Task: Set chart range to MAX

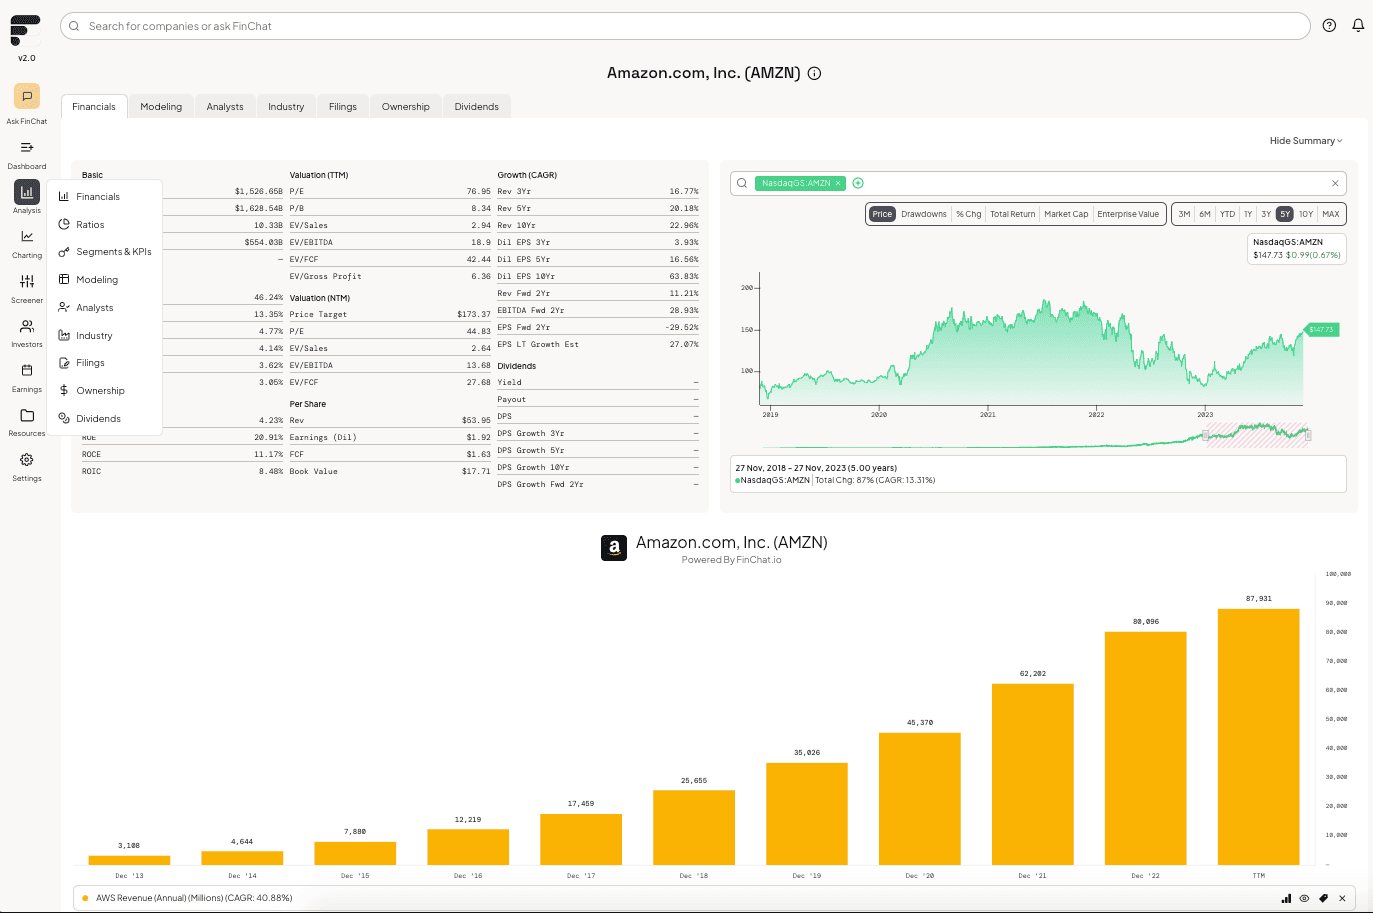Action: (x=1331, y=214)
